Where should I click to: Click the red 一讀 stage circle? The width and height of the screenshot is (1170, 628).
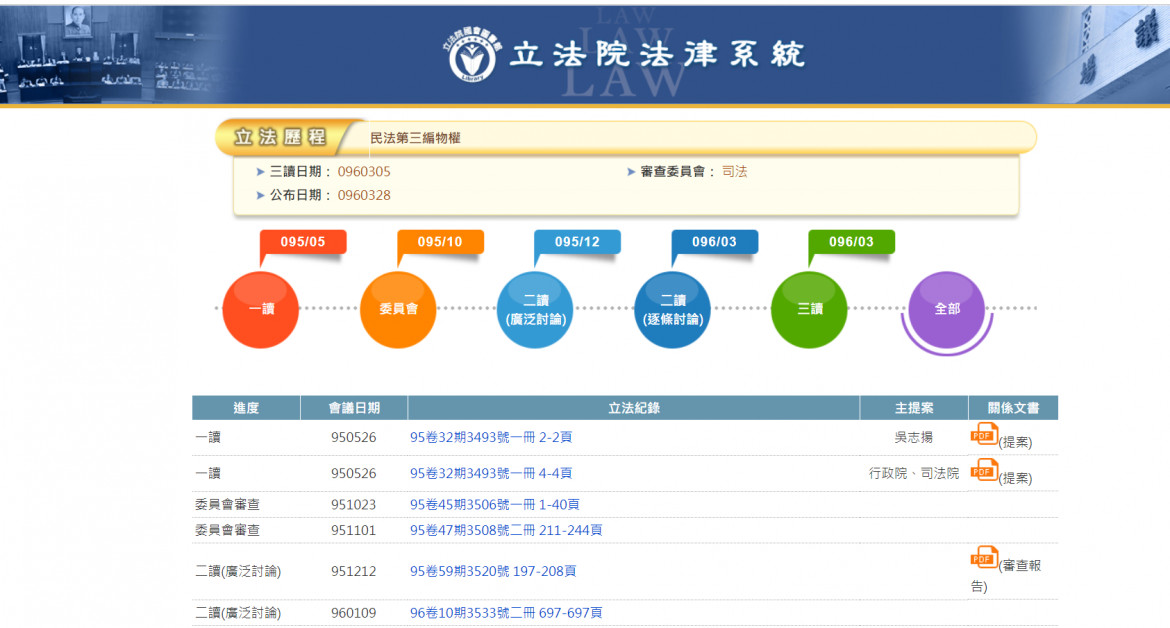(261, 310)
